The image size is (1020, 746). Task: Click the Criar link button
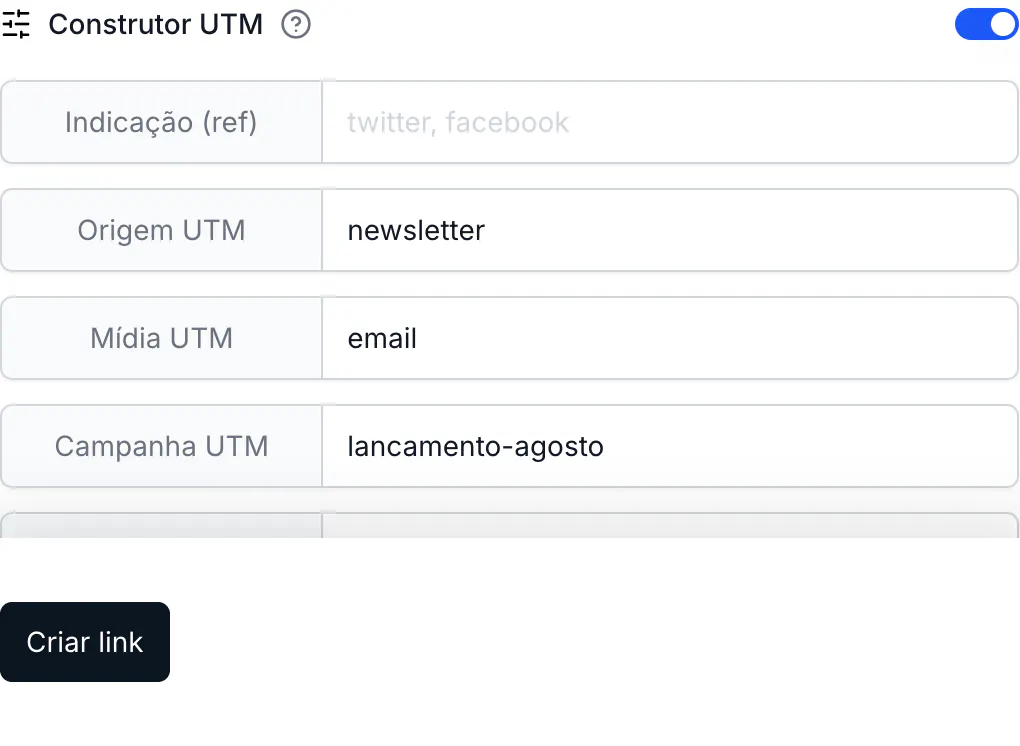[85, 642]
